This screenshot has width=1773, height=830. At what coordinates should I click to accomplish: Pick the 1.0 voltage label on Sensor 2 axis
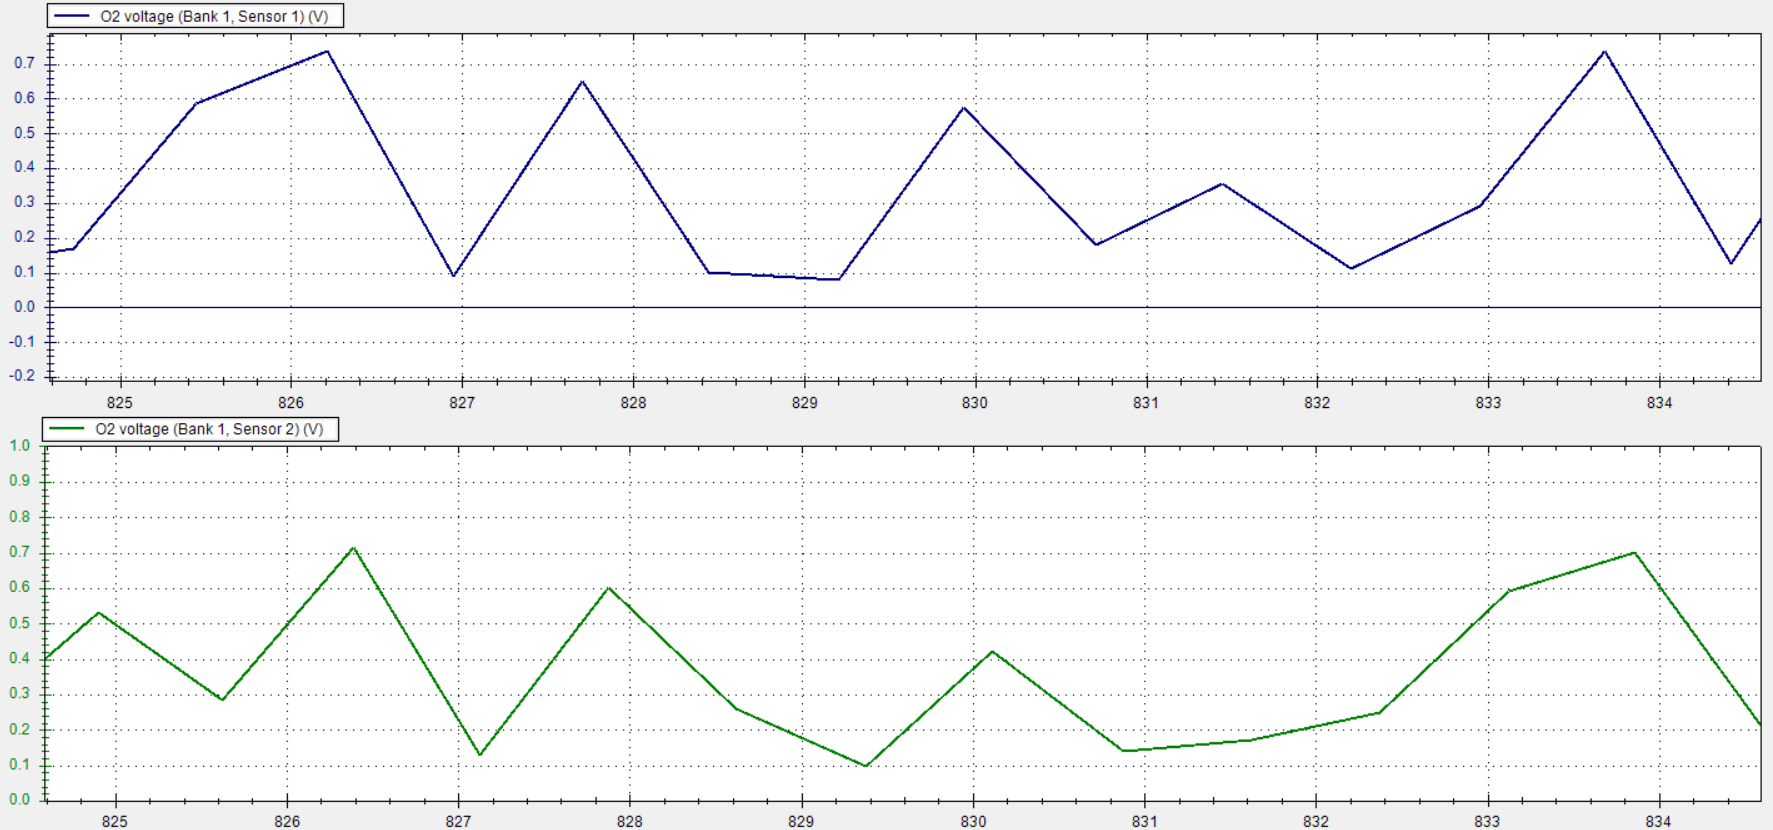[20, 446]
